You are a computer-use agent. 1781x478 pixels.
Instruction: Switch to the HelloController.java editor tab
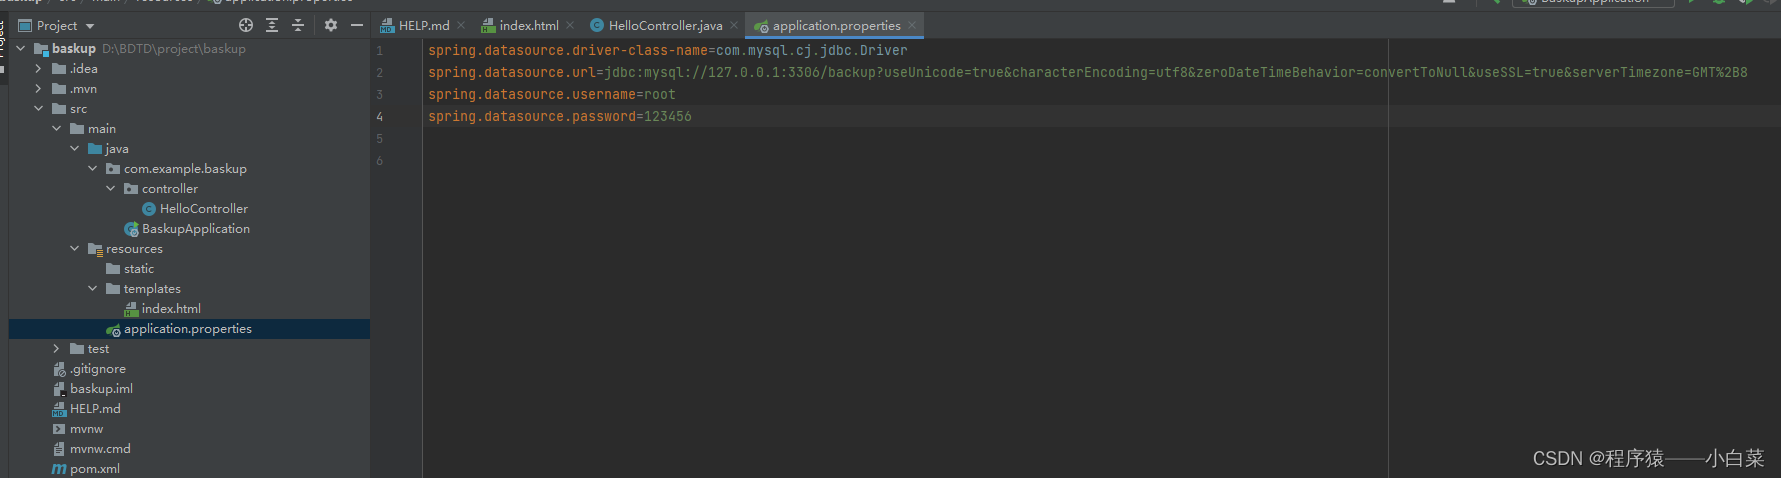pos(665,25)
